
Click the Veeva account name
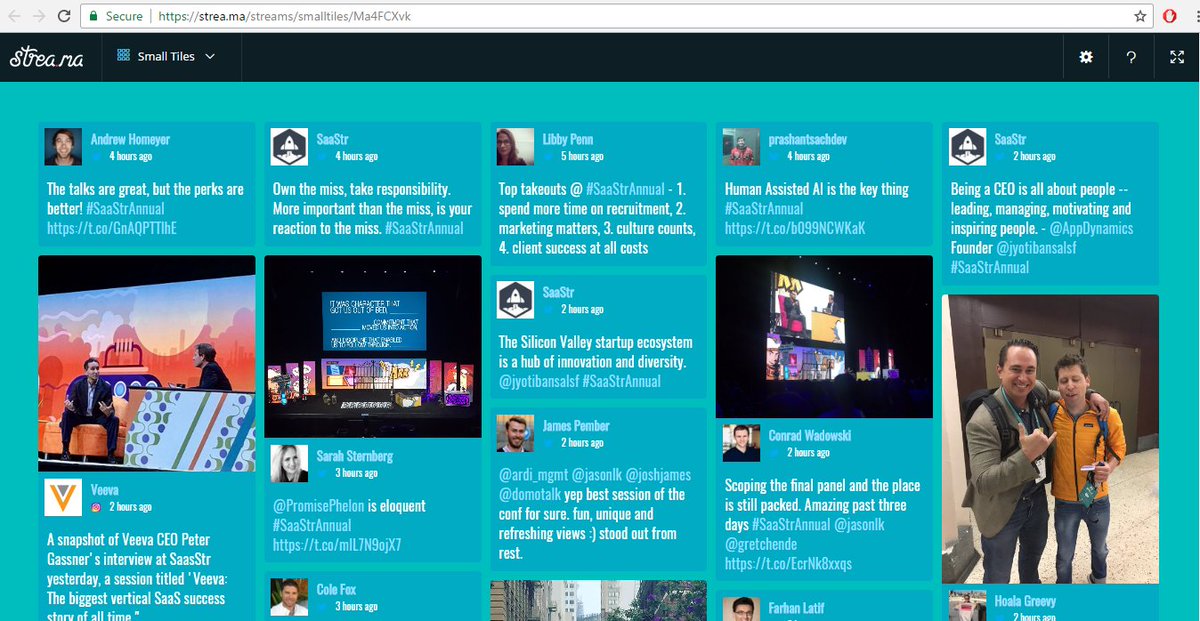[x=105, y=490]
